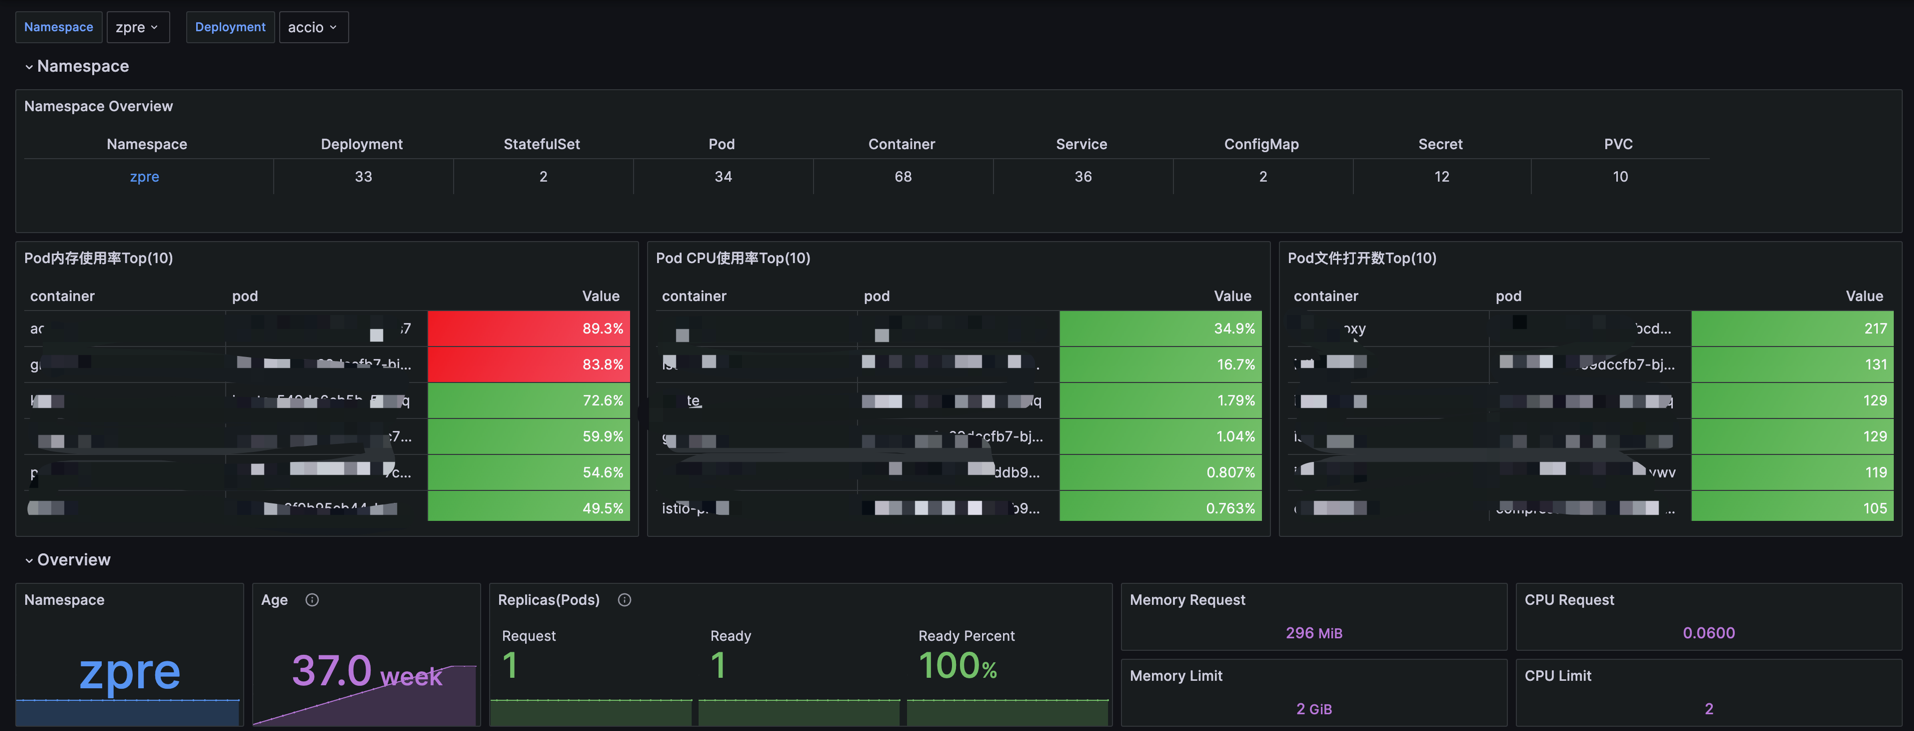Click the Namespace Overview panel title
This screenshot has height=731, width=1914.
tap(98, 106)
